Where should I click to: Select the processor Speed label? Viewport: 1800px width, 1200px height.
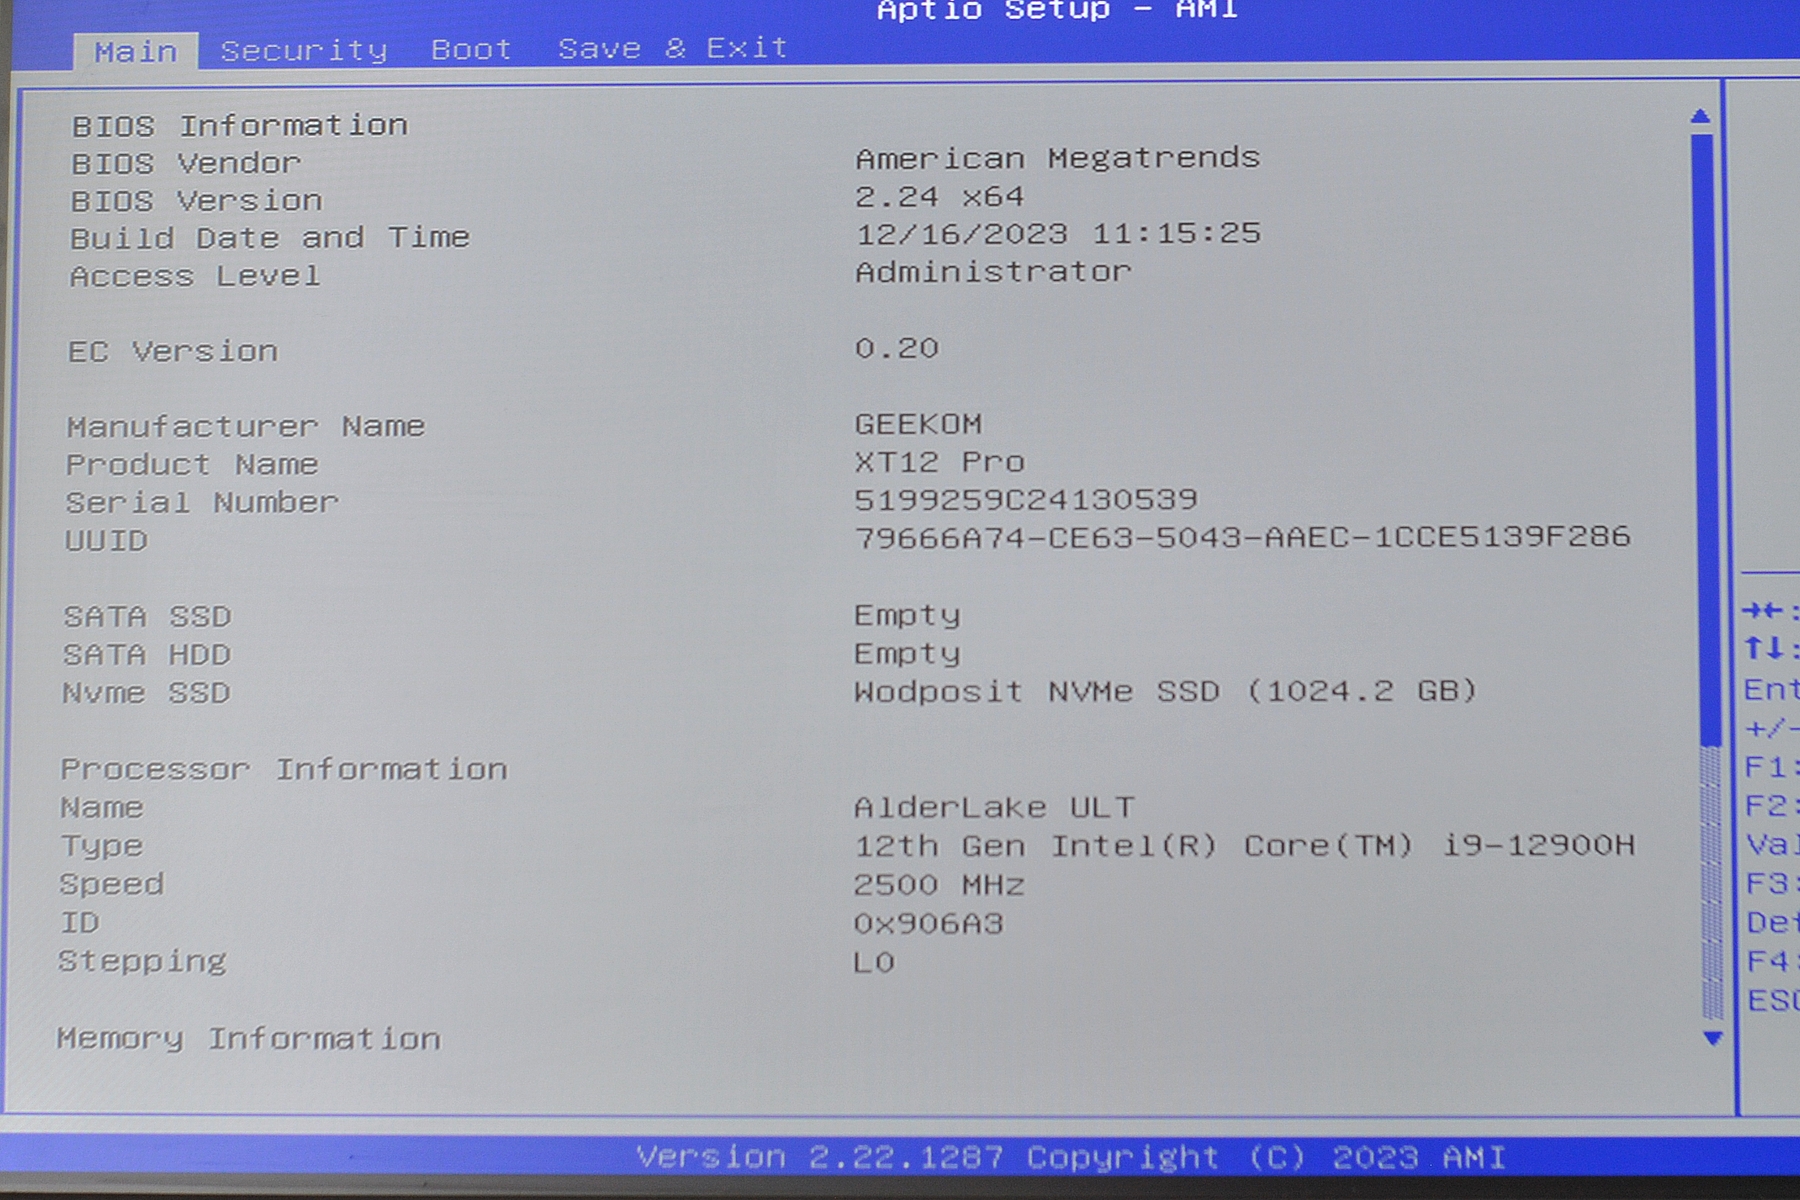click(x=112, y=885)
